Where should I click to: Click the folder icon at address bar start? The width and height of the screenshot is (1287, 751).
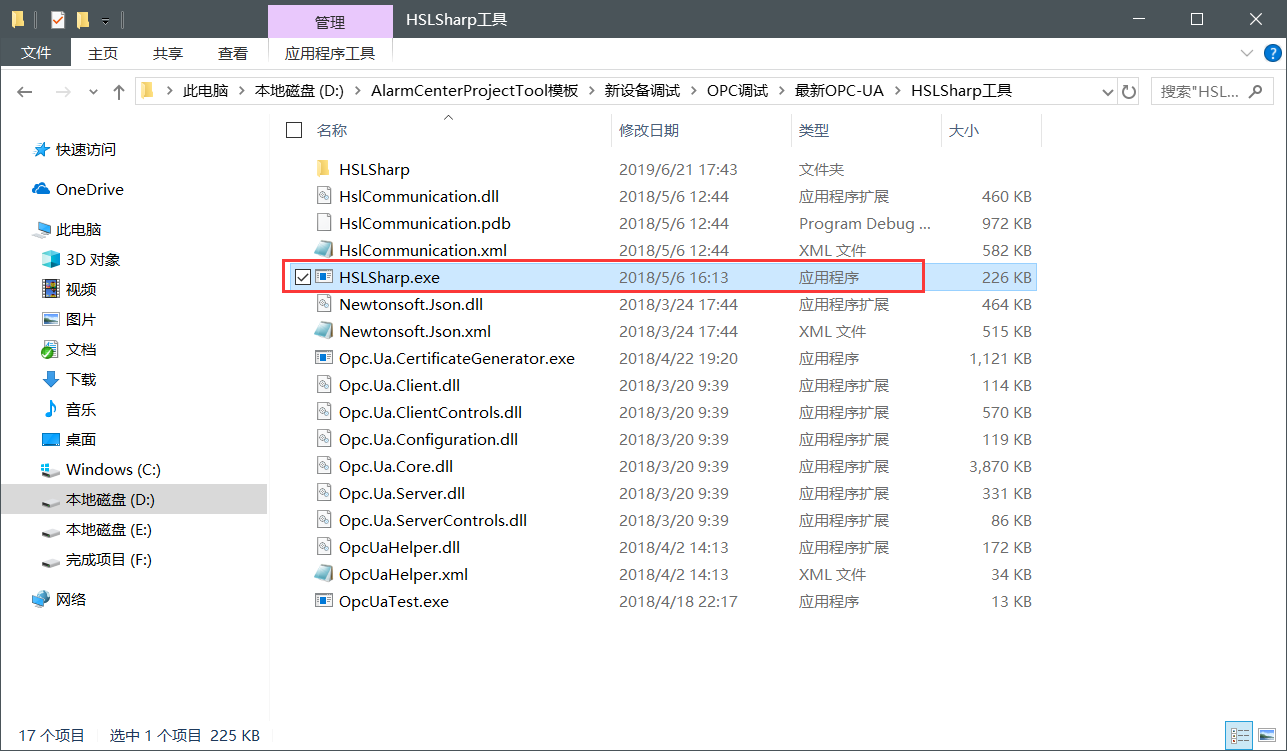tap(147, 91)
